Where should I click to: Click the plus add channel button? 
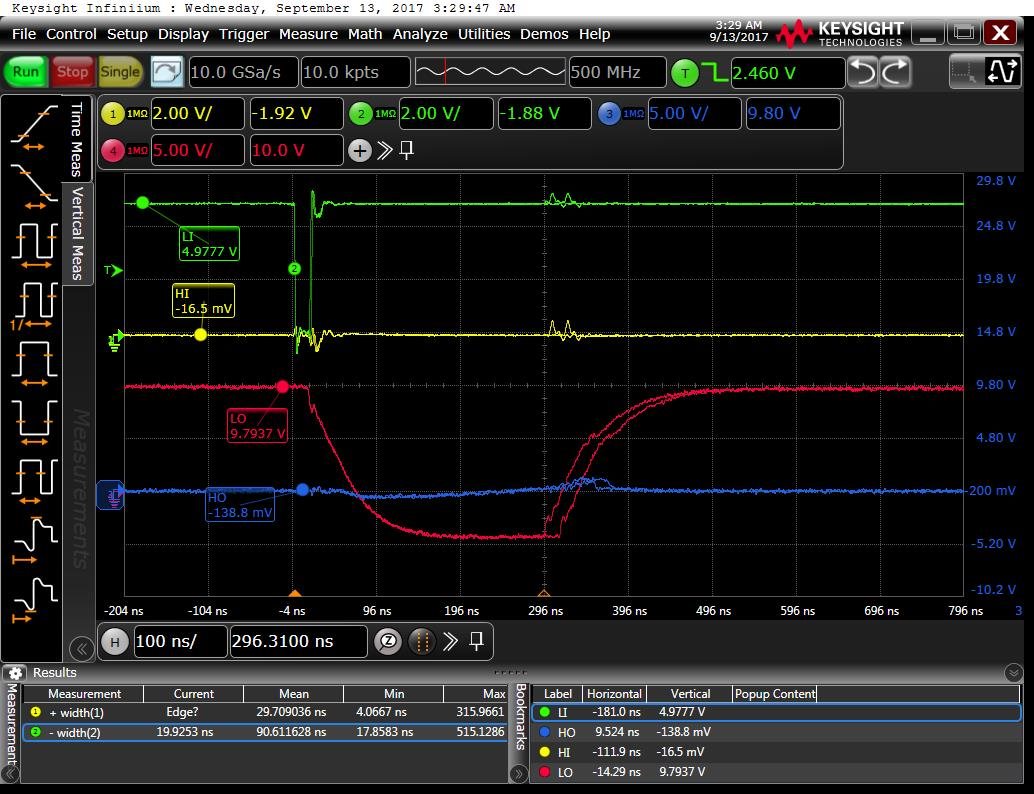pyautogui.click(x=359, y=151)
